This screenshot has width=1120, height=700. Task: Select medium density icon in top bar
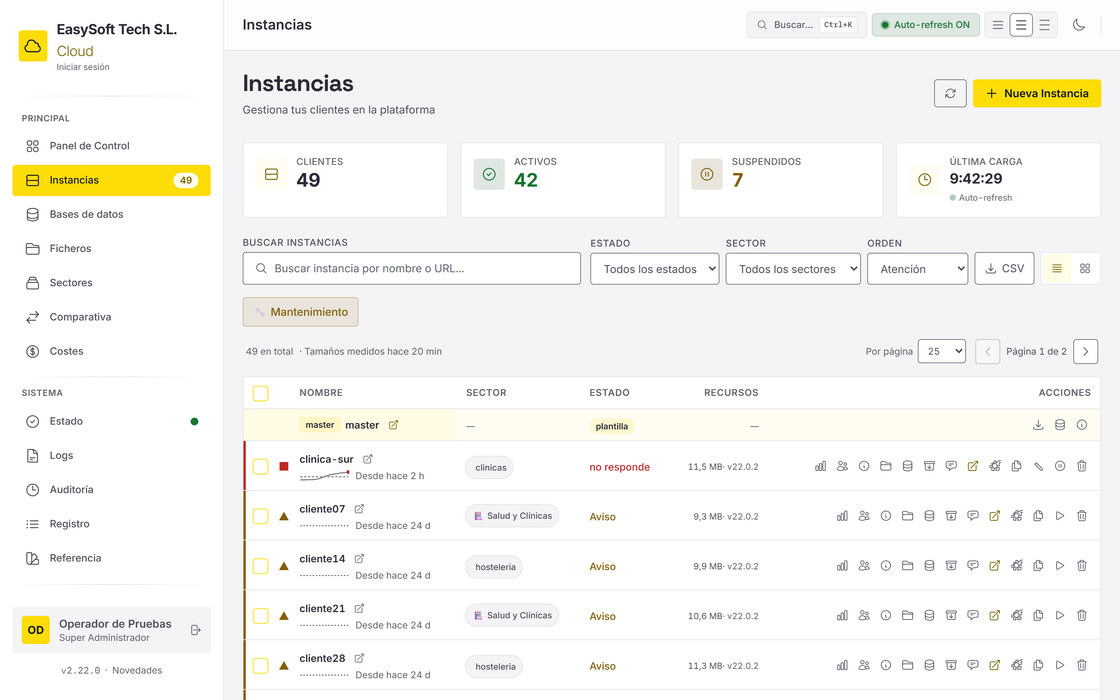(x=1021, y=25)
